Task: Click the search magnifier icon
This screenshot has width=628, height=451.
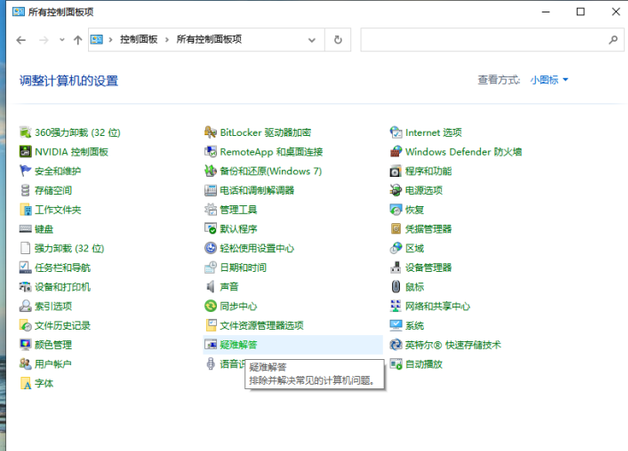Action: (x=613, y=40)
